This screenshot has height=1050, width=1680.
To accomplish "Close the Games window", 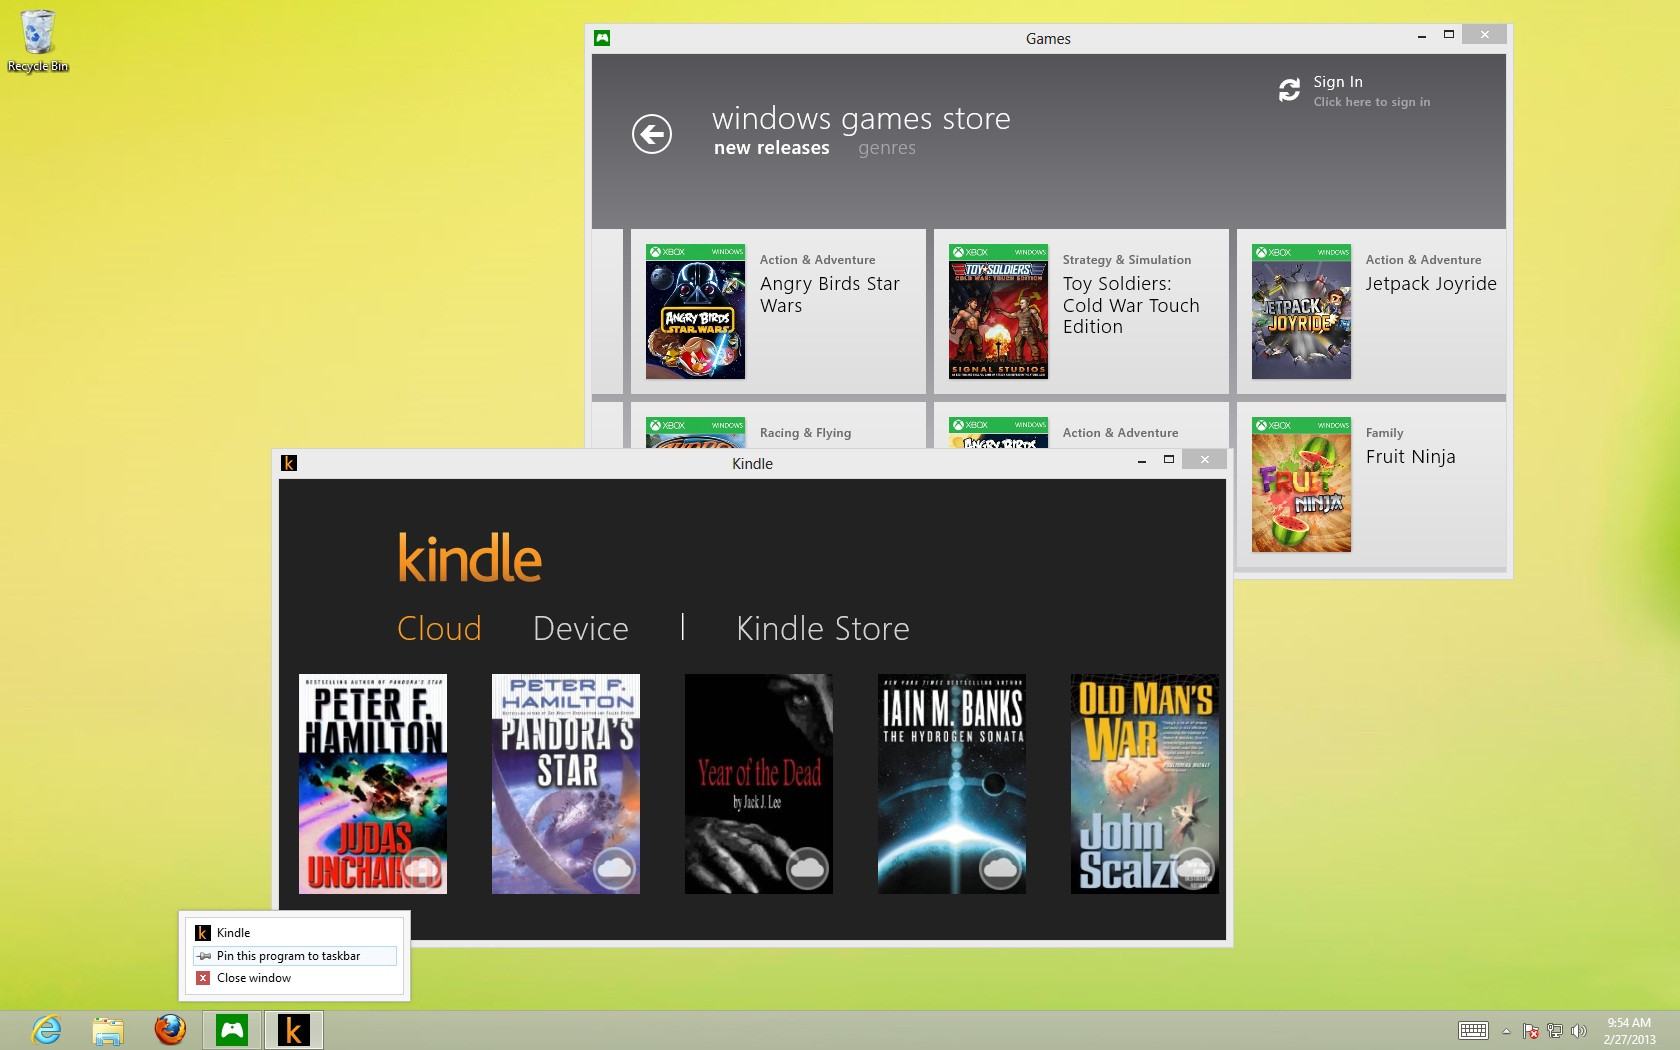I will [1485, 35].
